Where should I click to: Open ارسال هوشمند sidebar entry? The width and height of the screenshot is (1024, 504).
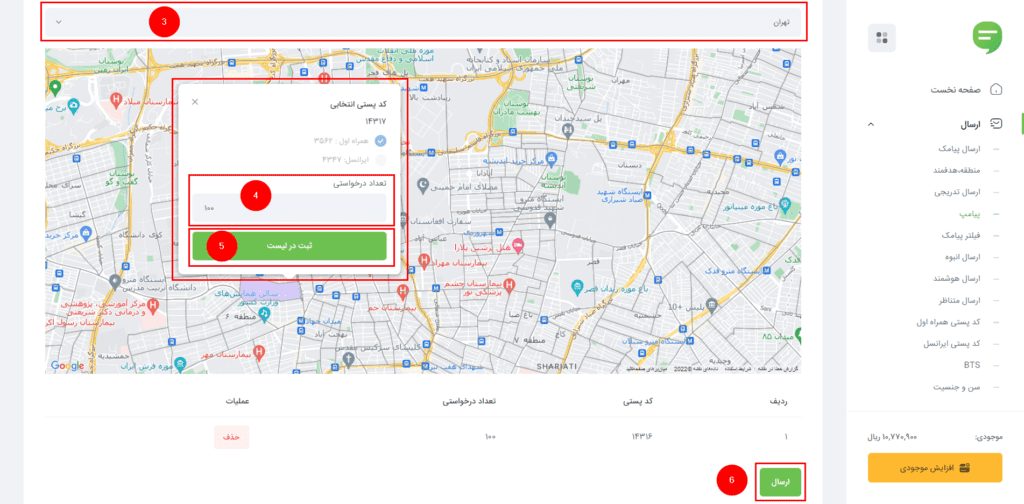(957, 279)
